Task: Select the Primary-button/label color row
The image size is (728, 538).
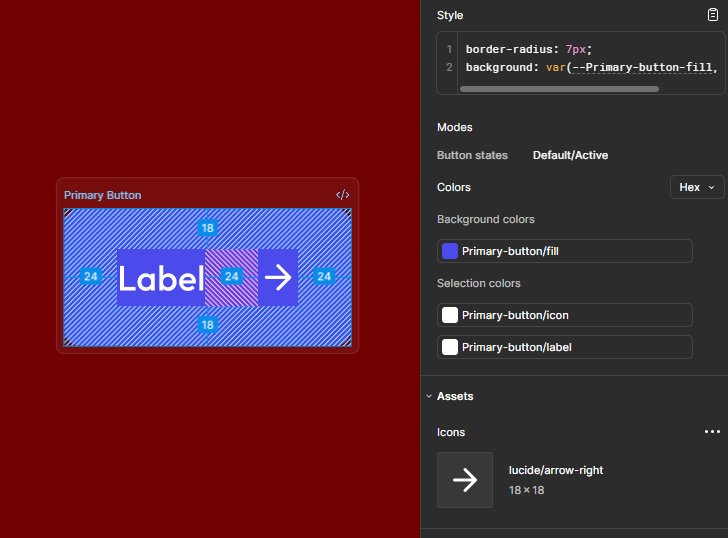Action: [x=565, y=347]
